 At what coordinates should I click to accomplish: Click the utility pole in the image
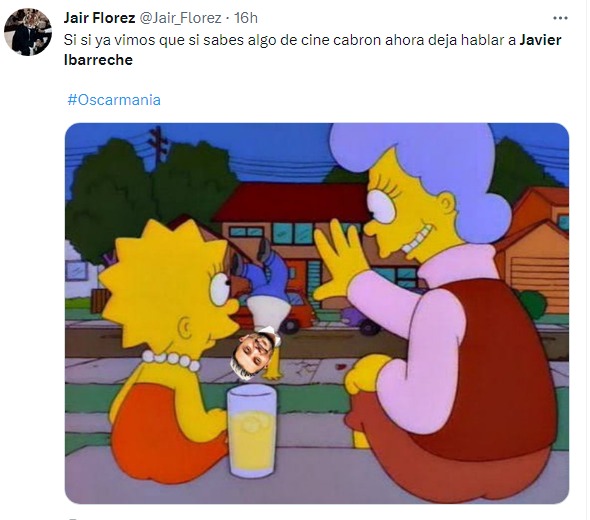pyautogui.click(x=158, y=147)
